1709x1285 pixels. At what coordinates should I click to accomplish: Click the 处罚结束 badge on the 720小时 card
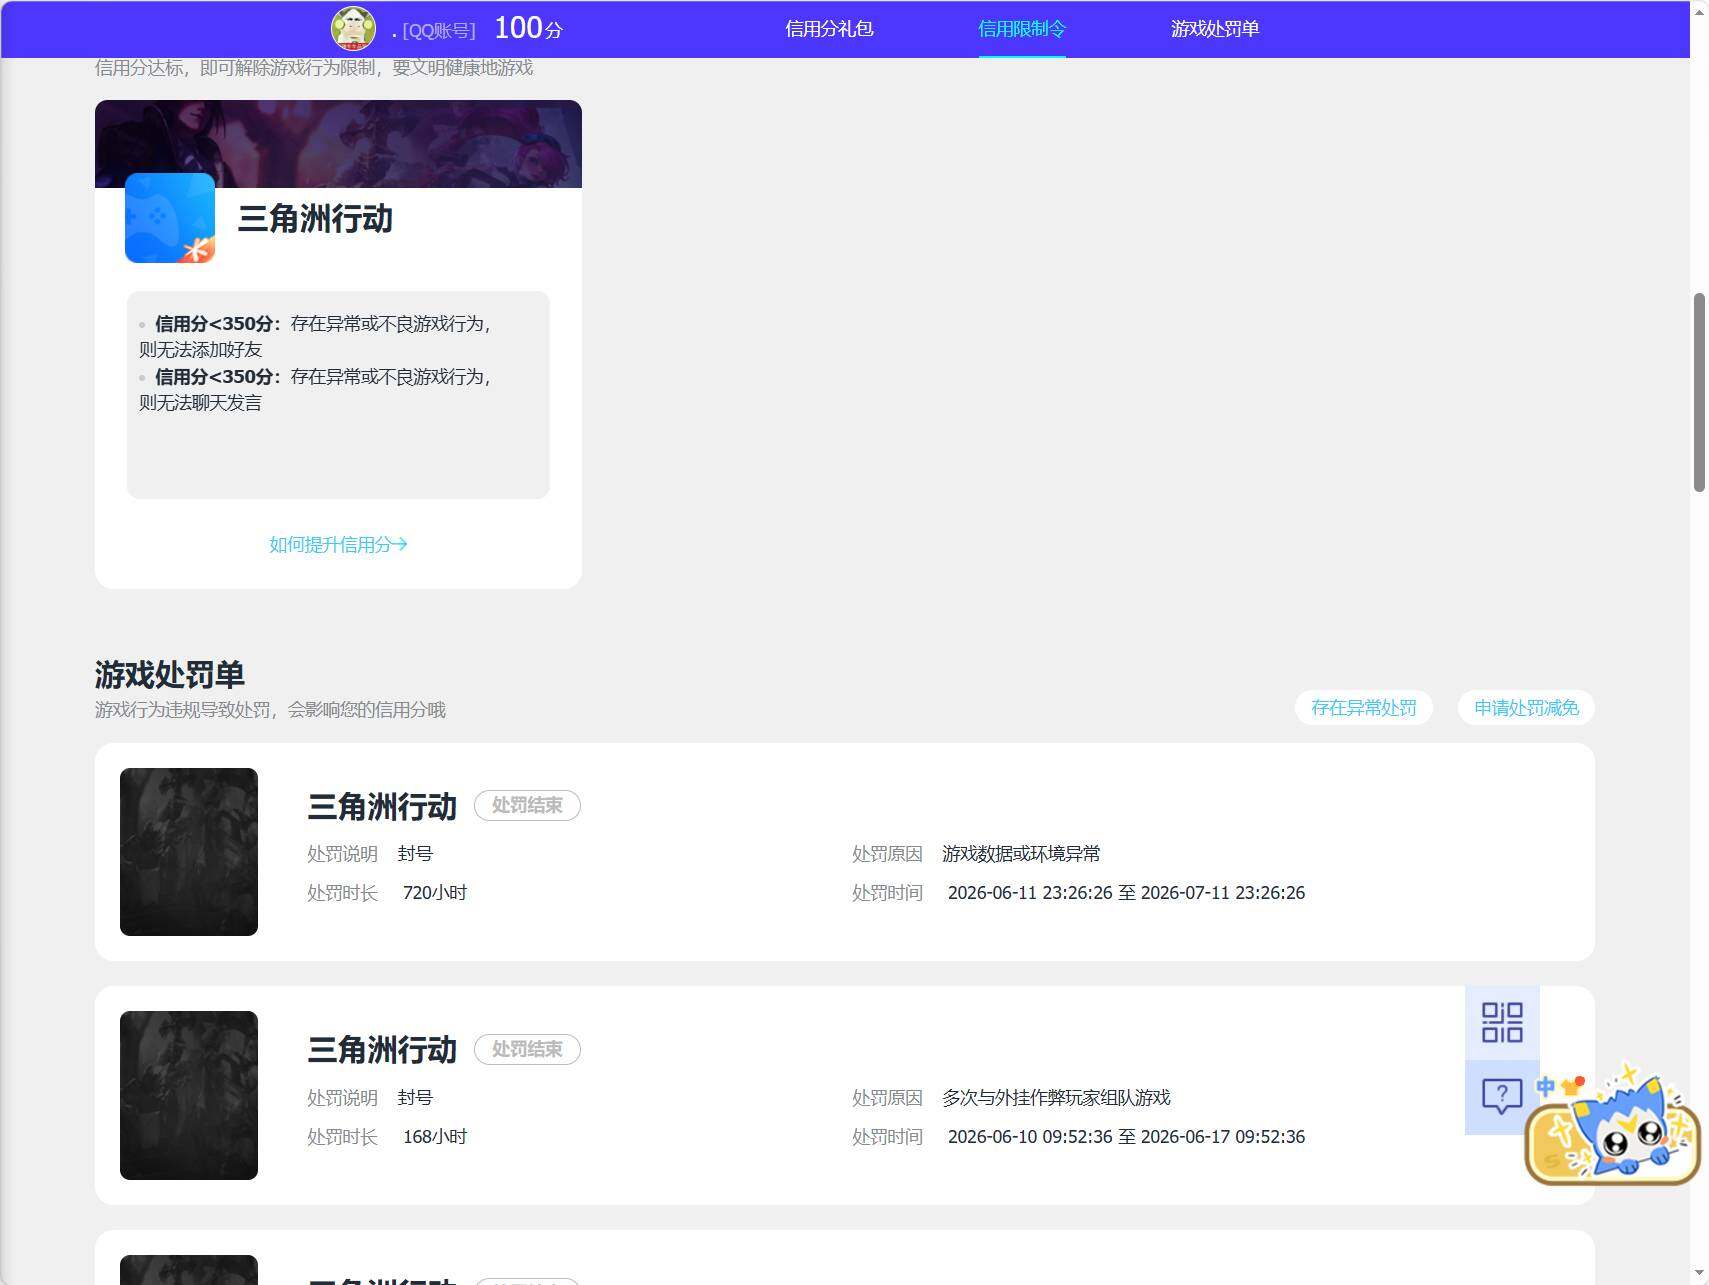[527, 806]
